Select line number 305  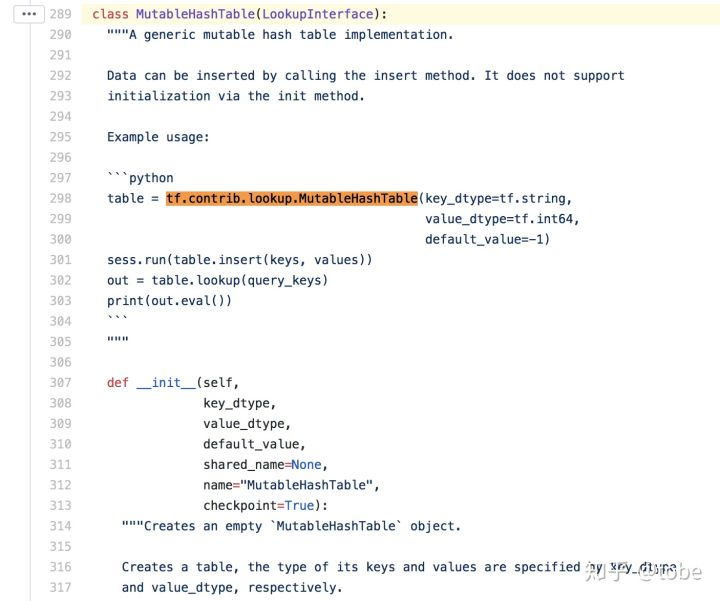coord(61,342)
